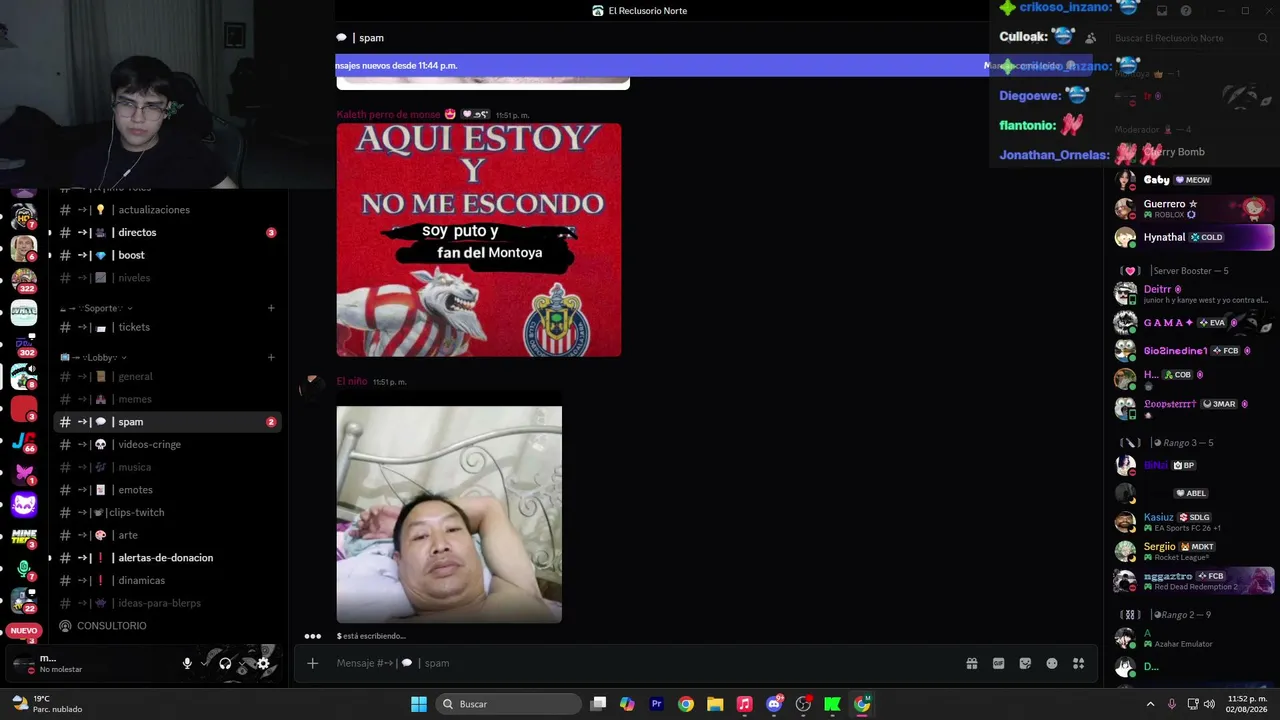Open the GIF picker

[x=998, y=663]
